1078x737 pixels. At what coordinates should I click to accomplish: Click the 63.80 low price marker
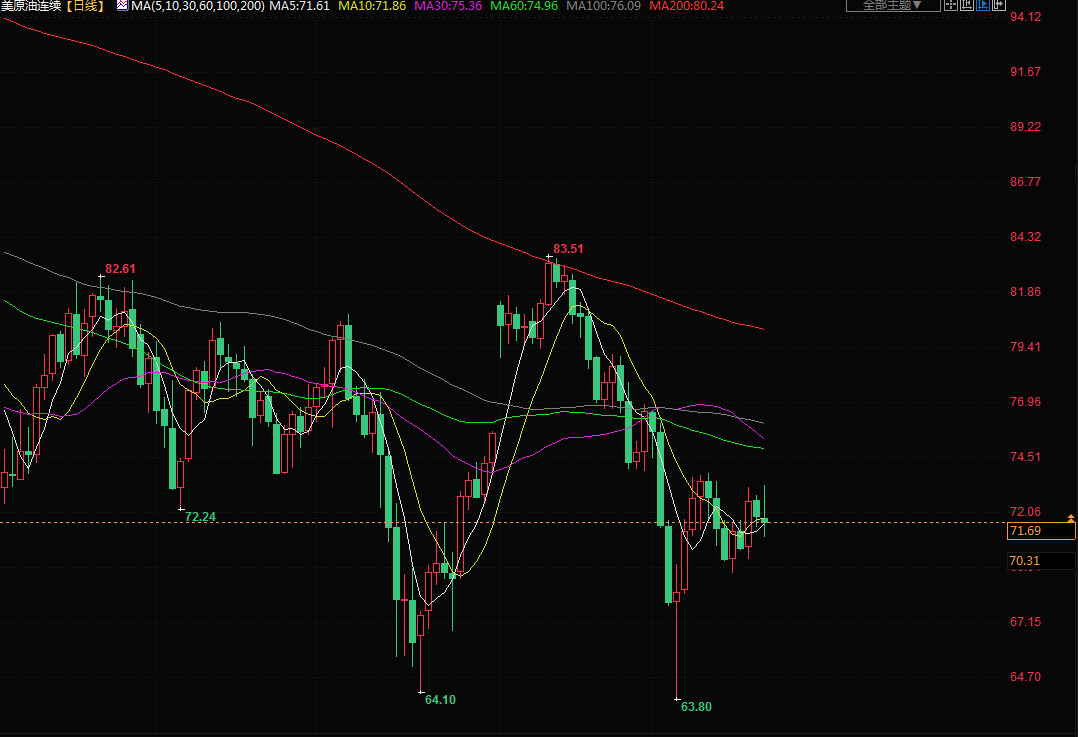pos(696,707)
